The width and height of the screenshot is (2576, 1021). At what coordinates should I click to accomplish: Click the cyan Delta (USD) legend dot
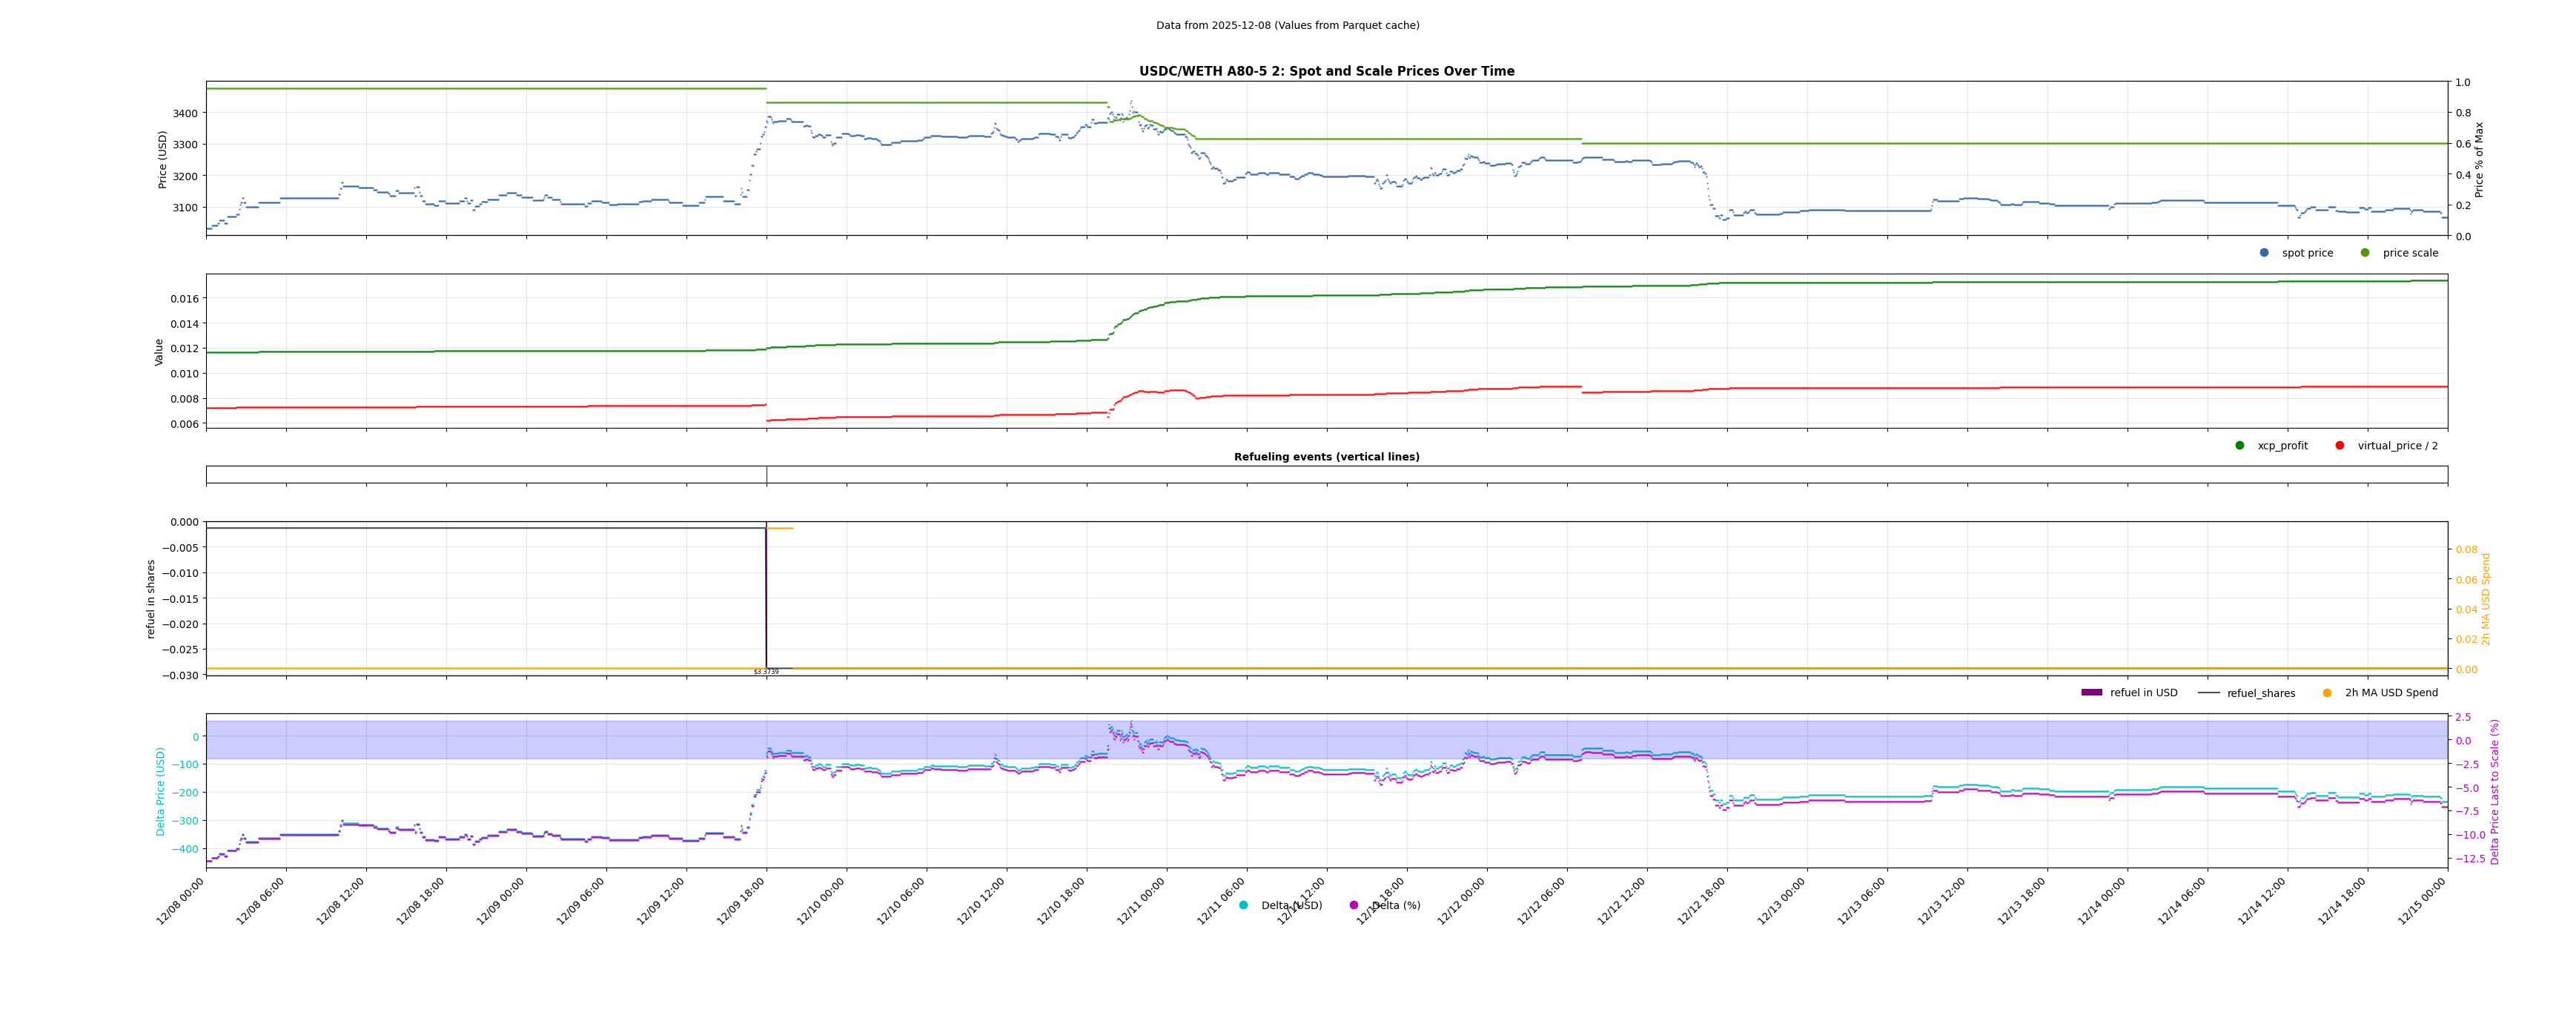1243,906
